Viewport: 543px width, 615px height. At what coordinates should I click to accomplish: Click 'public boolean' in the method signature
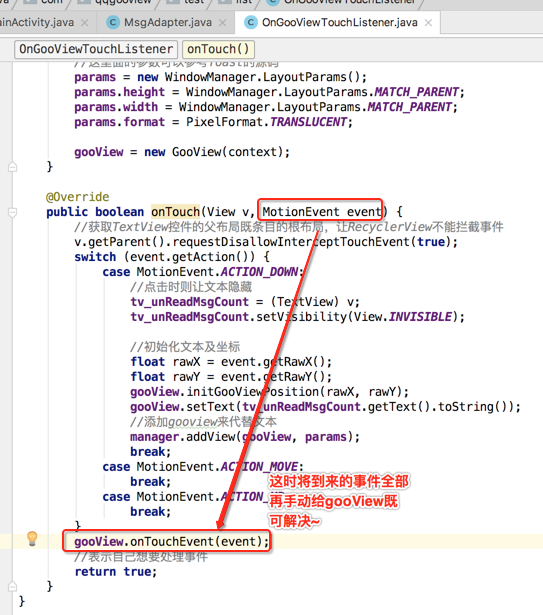[x=95, y=212]
